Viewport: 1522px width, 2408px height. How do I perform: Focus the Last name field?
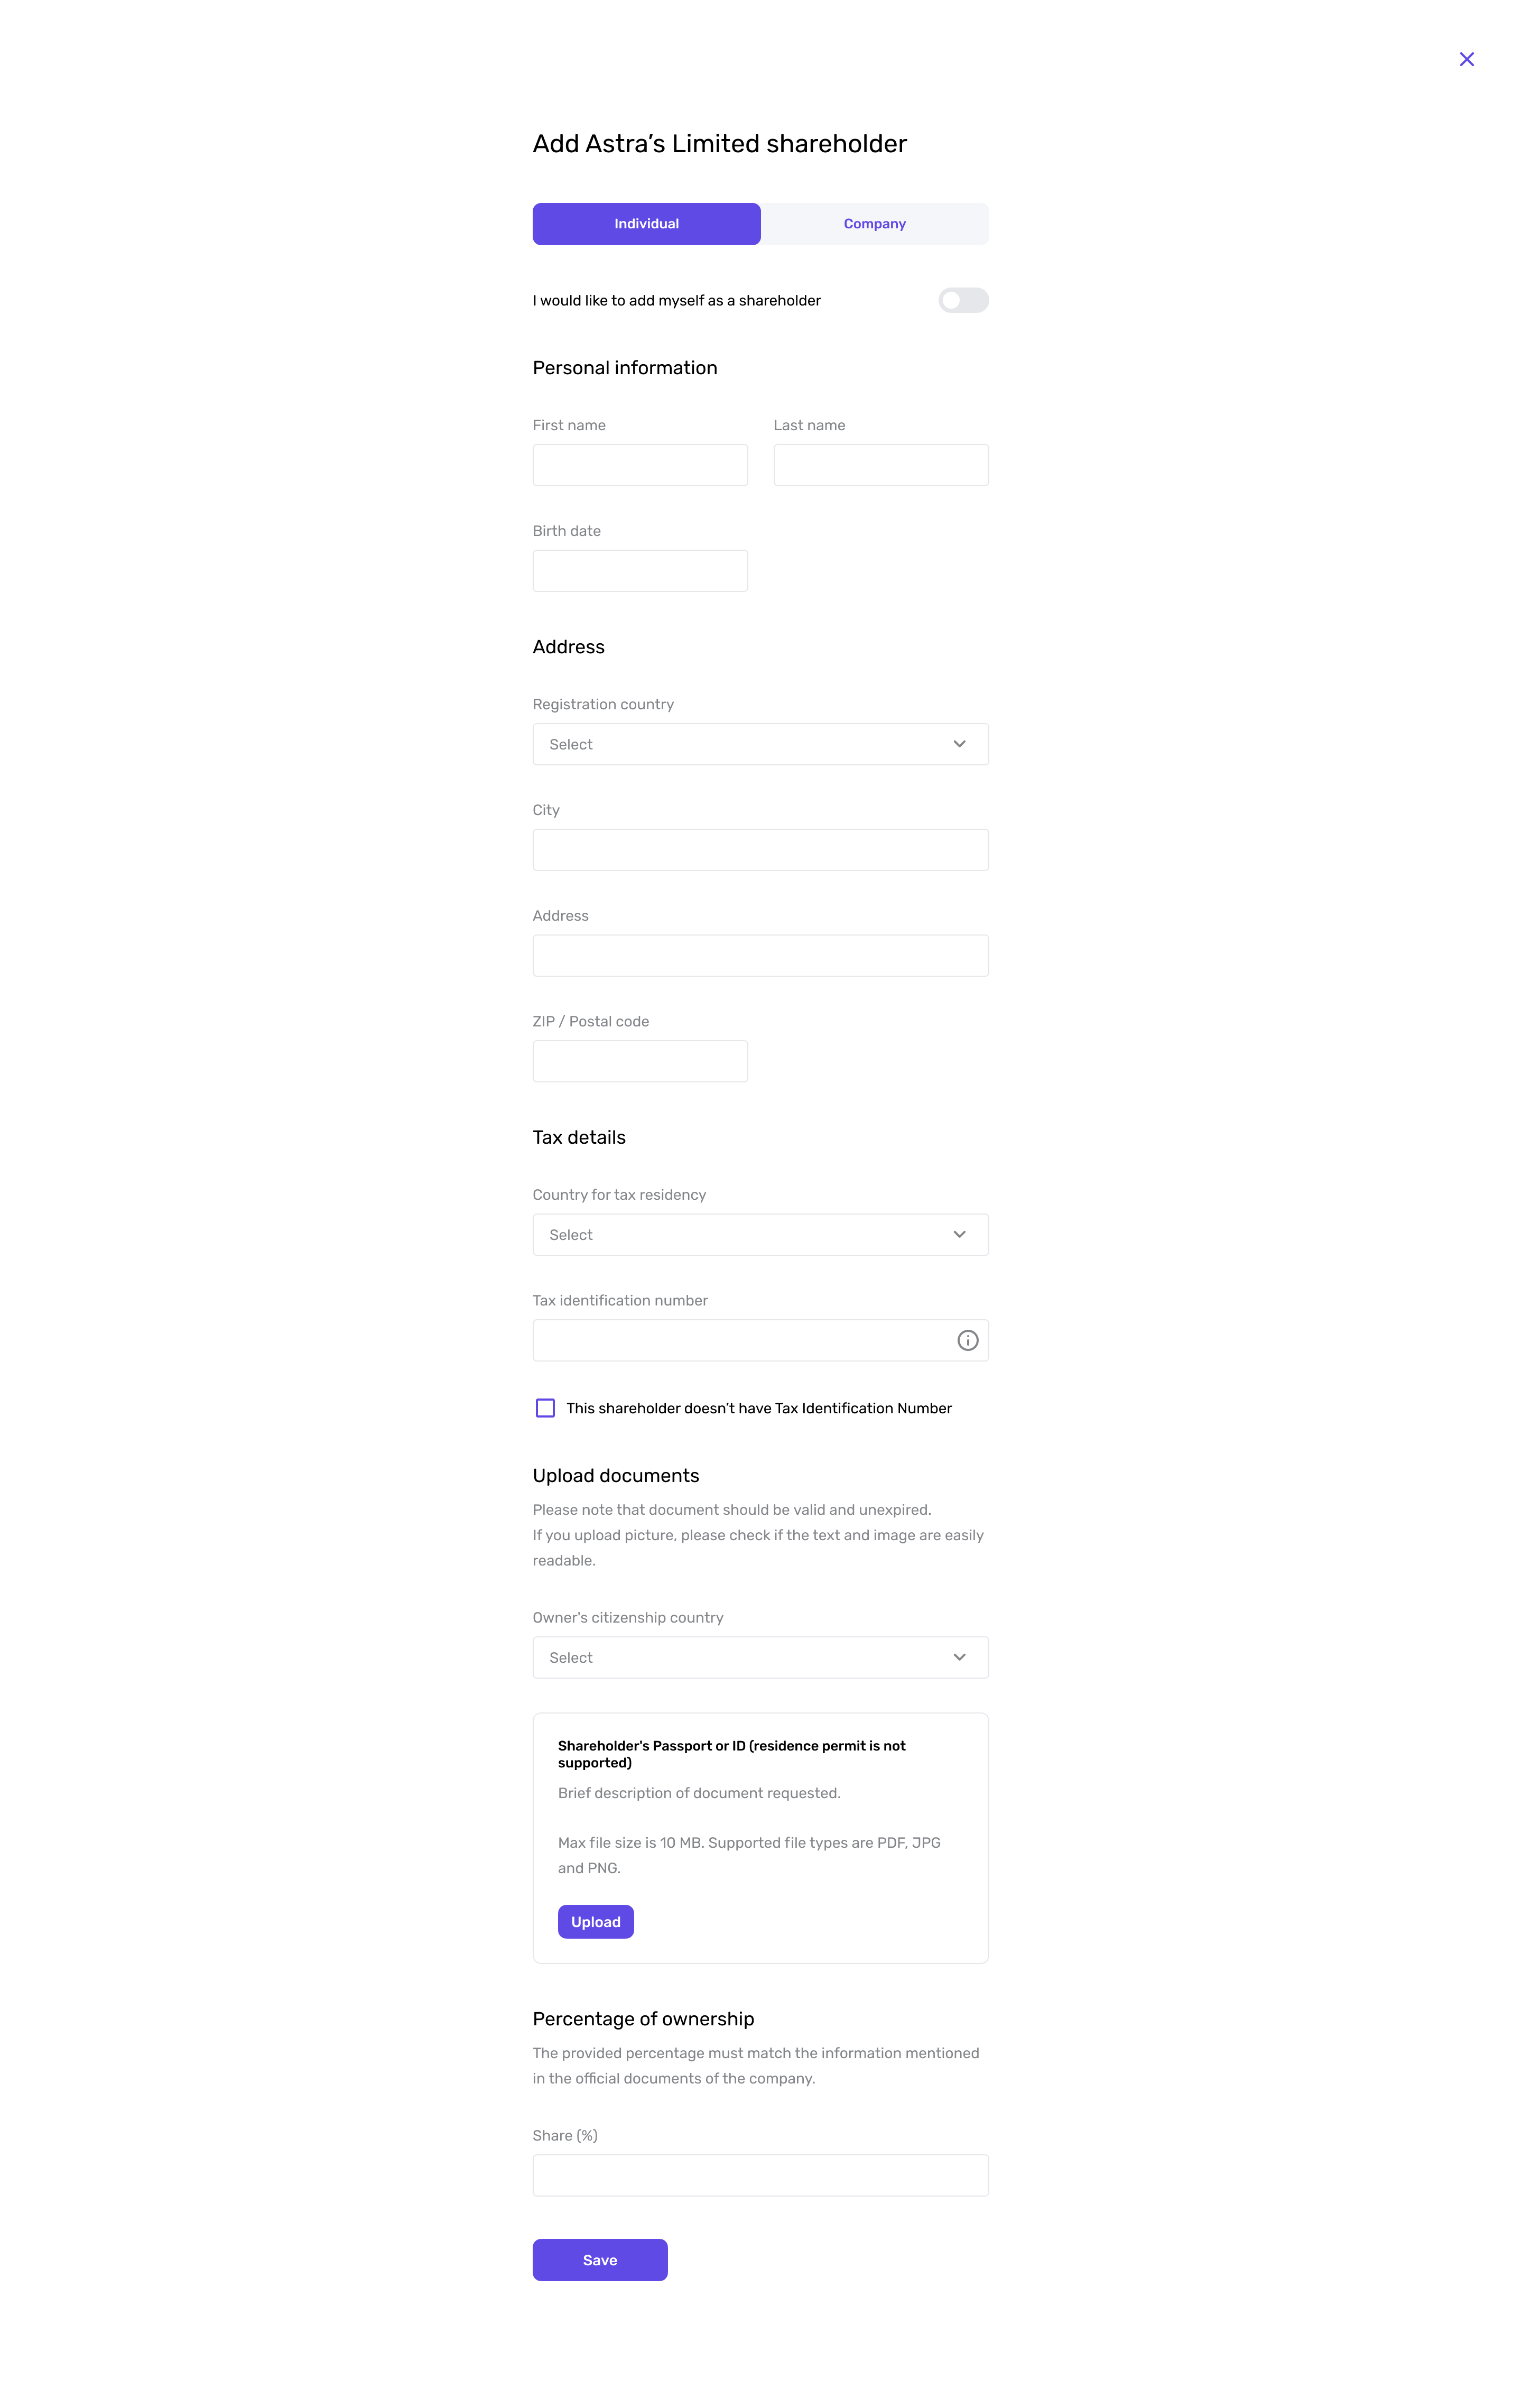pos(881,465)
